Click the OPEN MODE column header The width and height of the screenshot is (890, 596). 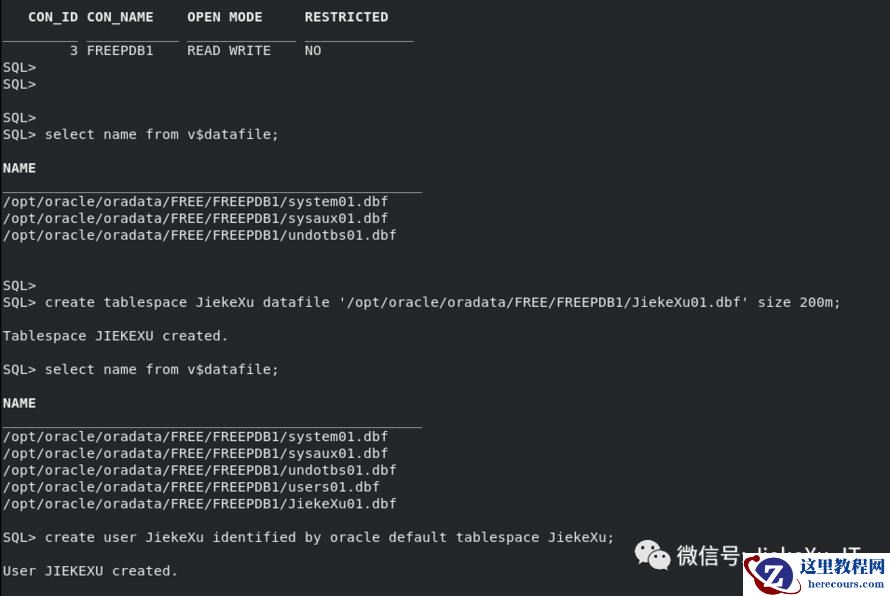click(225, 17)
